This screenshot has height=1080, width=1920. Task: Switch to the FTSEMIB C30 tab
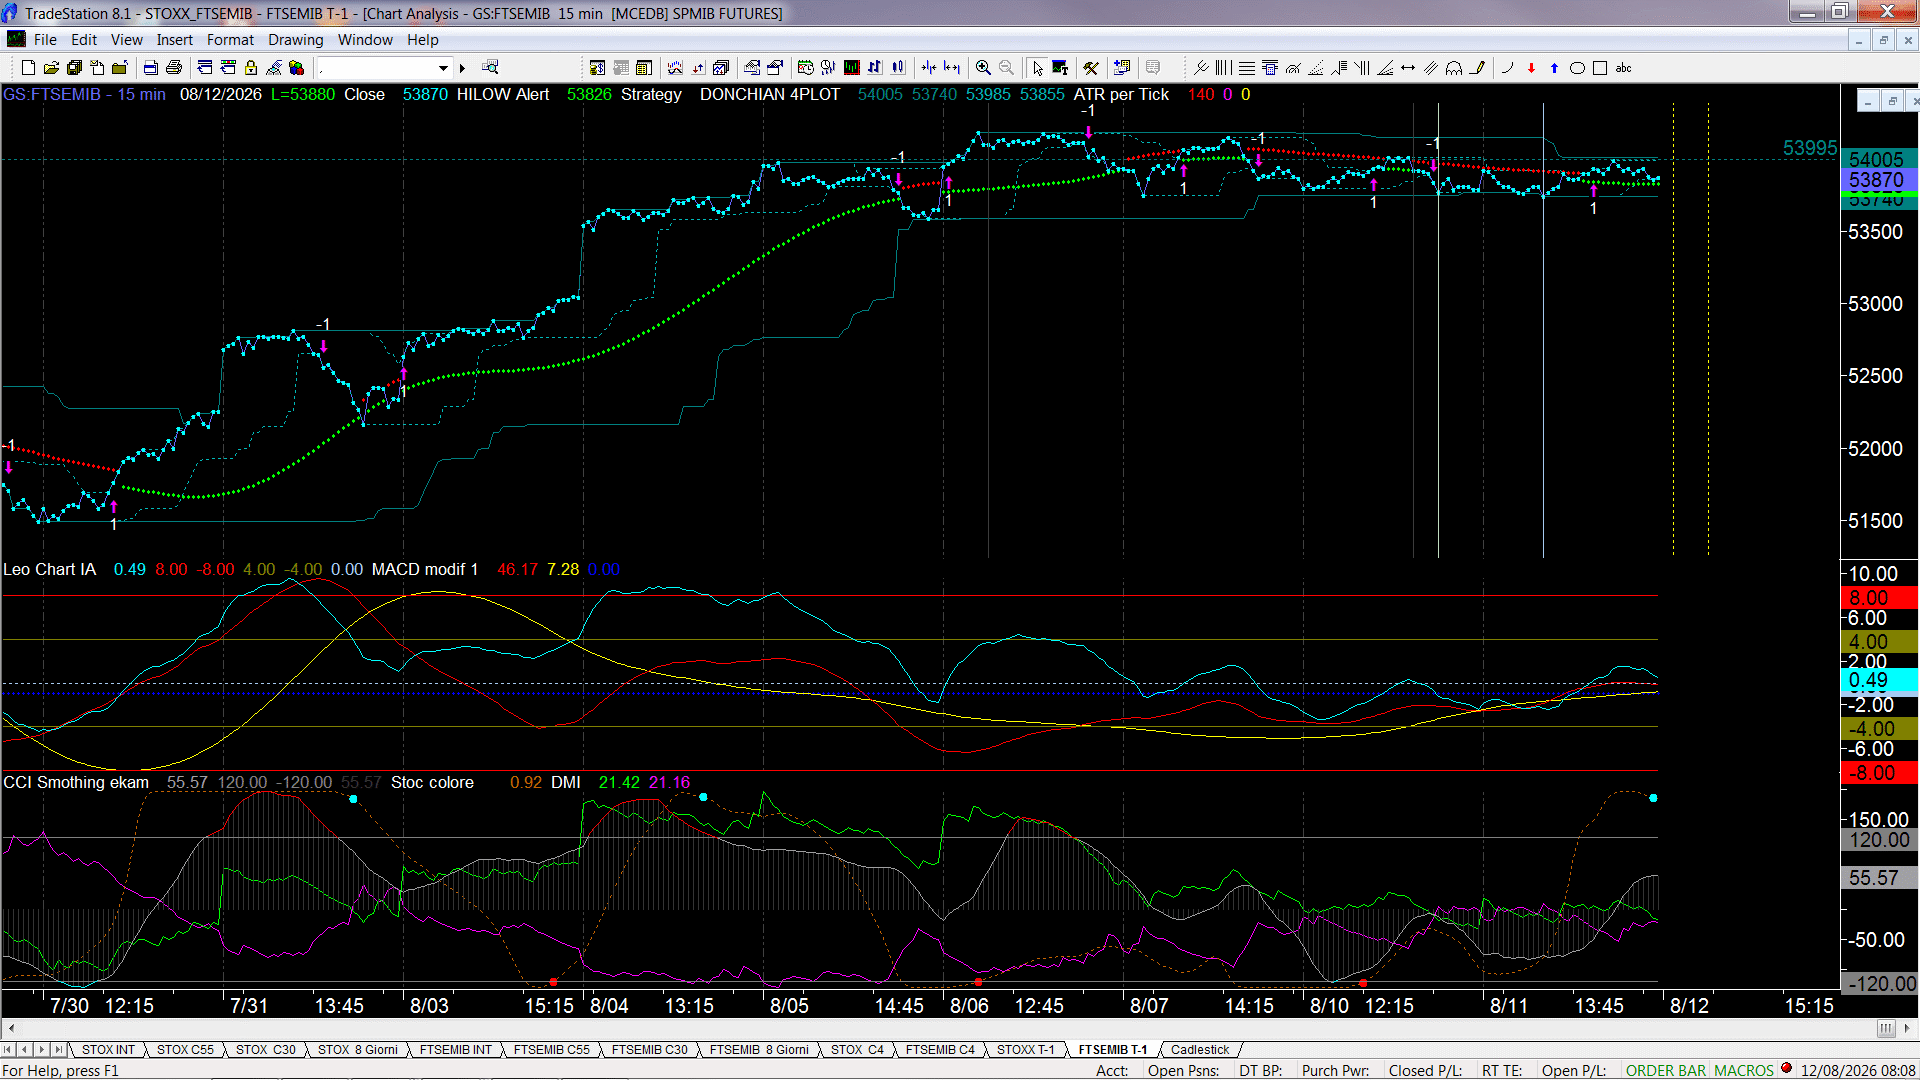pyautogui.click(x=650, y=1050)
